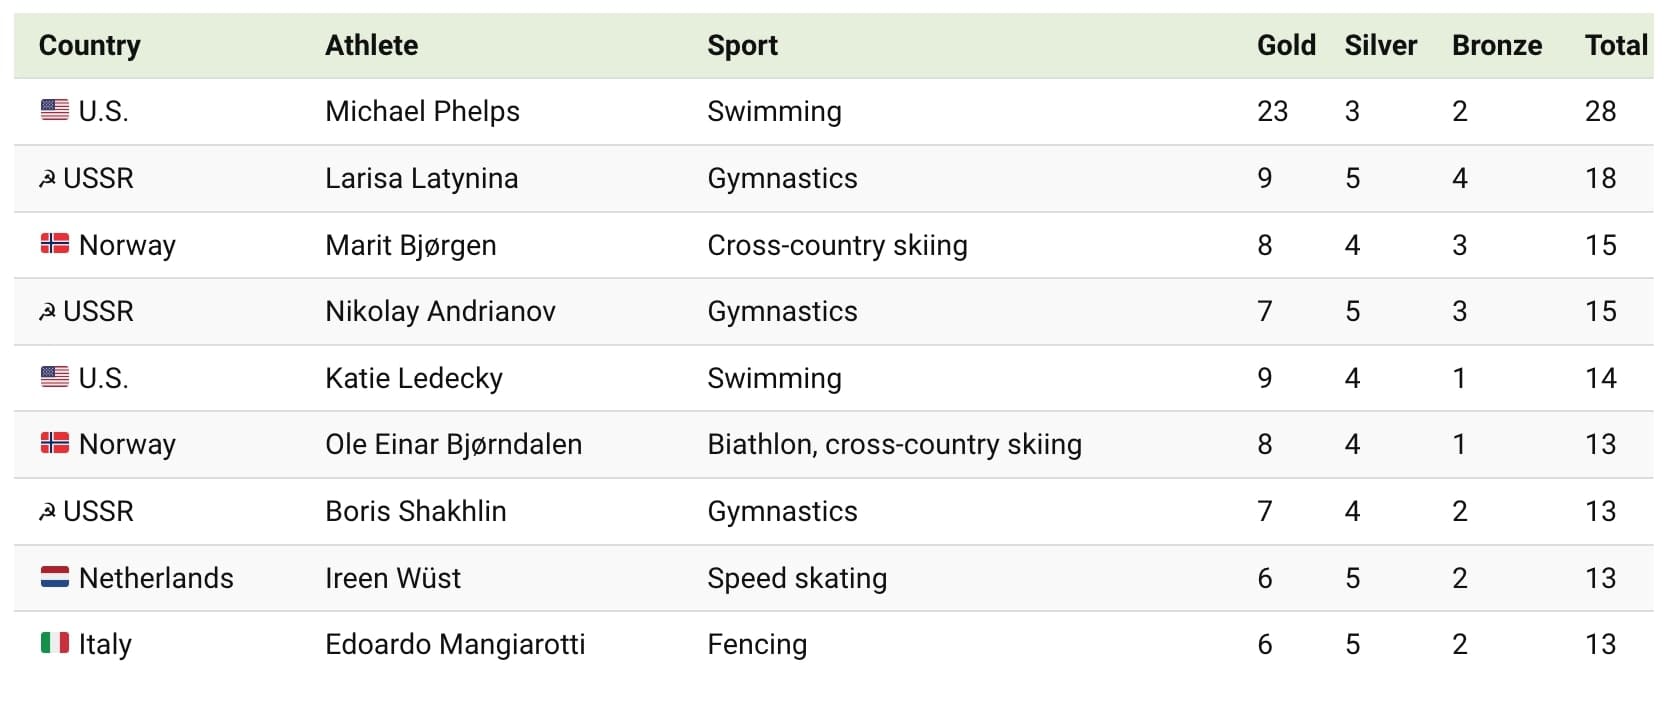Click the USSR emblem beside Larisa Latynina

(x=47, y=179)
